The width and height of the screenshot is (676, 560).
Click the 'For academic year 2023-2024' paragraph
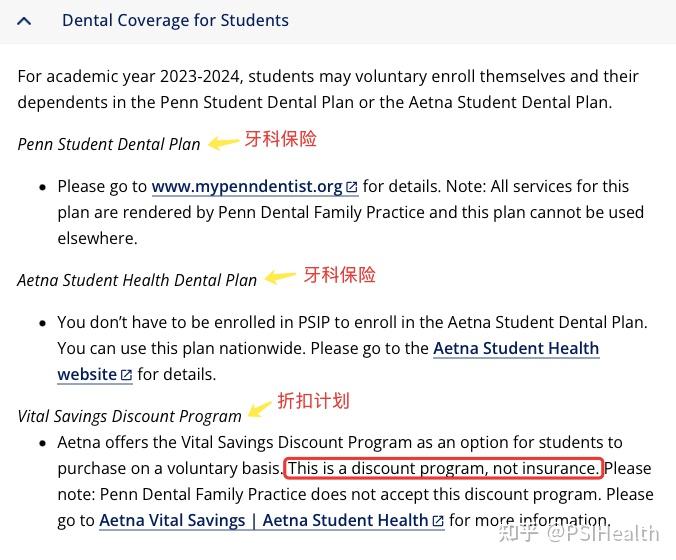point(328,89)
